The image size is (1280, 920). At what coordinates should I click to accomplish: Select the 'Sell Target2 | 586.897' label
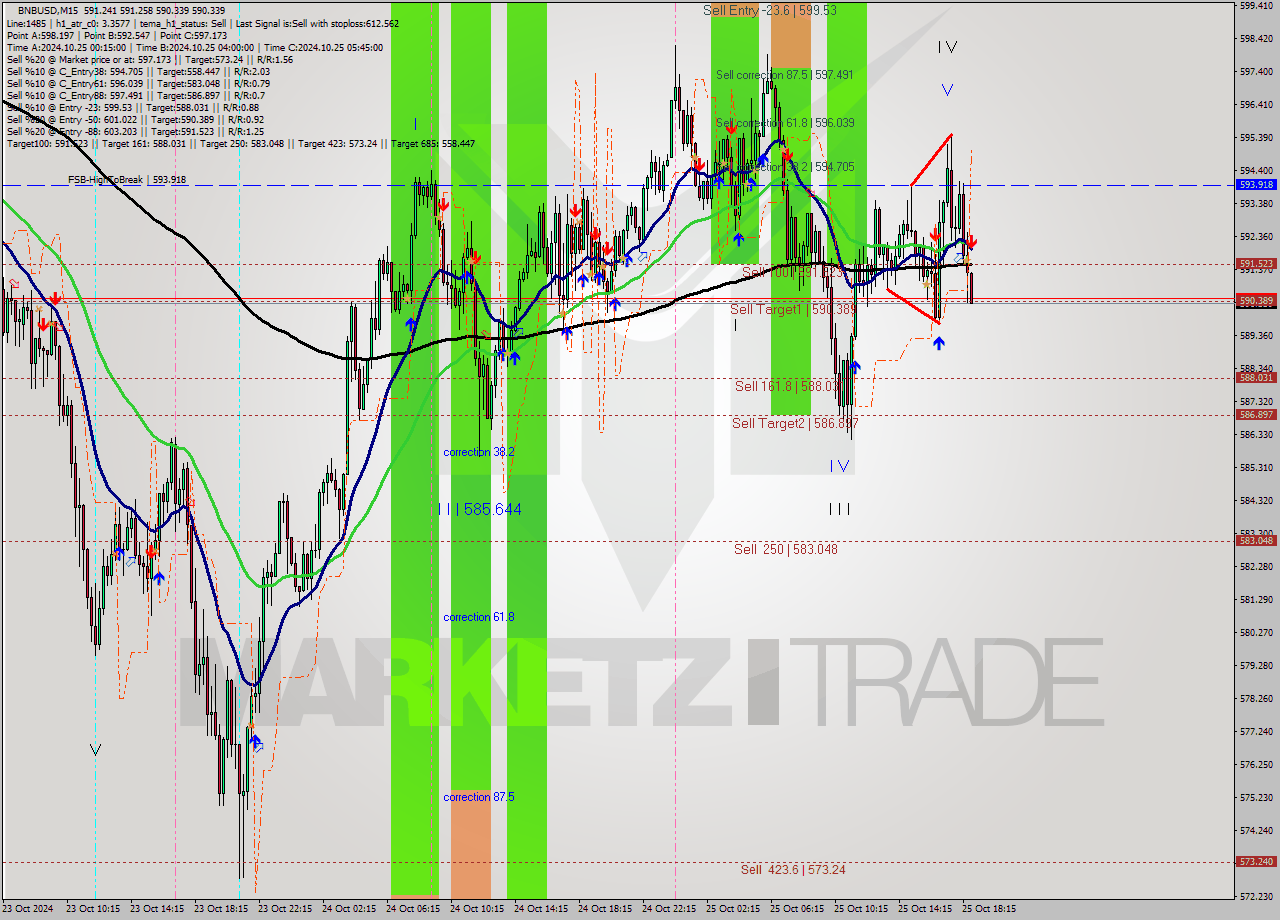tap(795, 424)
